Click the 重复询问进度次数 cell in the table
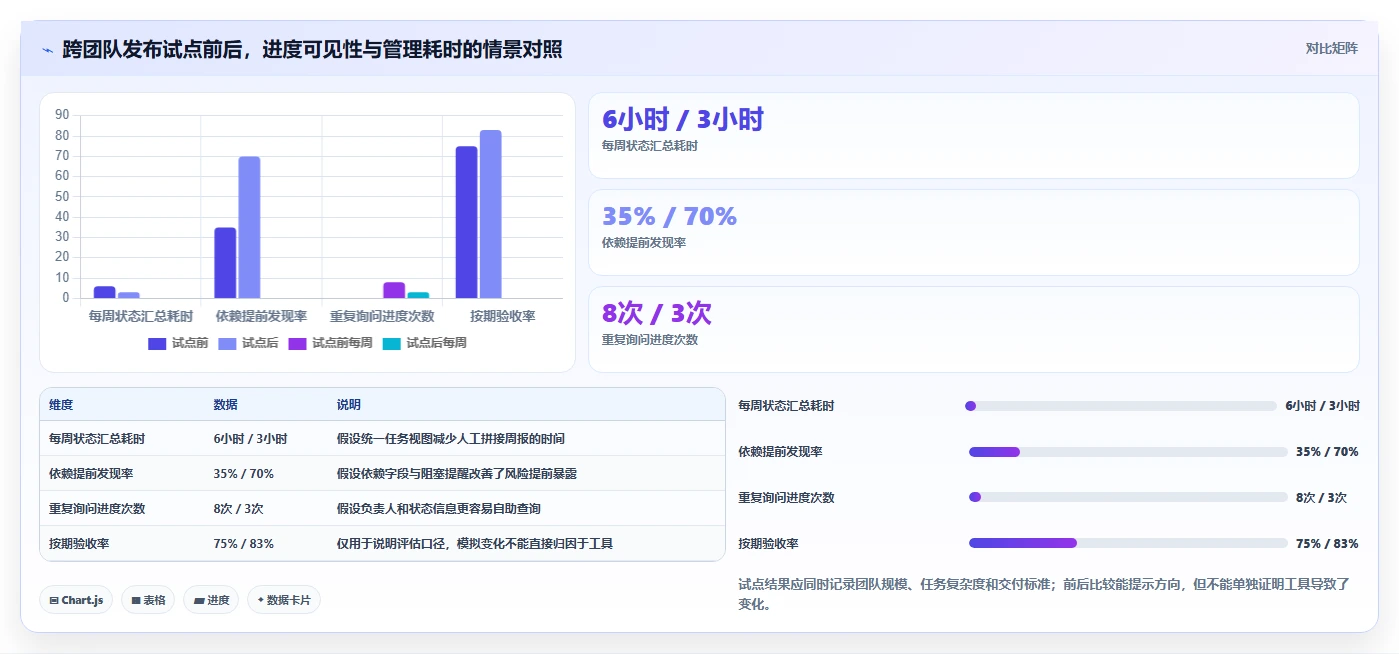 (97, 509)
